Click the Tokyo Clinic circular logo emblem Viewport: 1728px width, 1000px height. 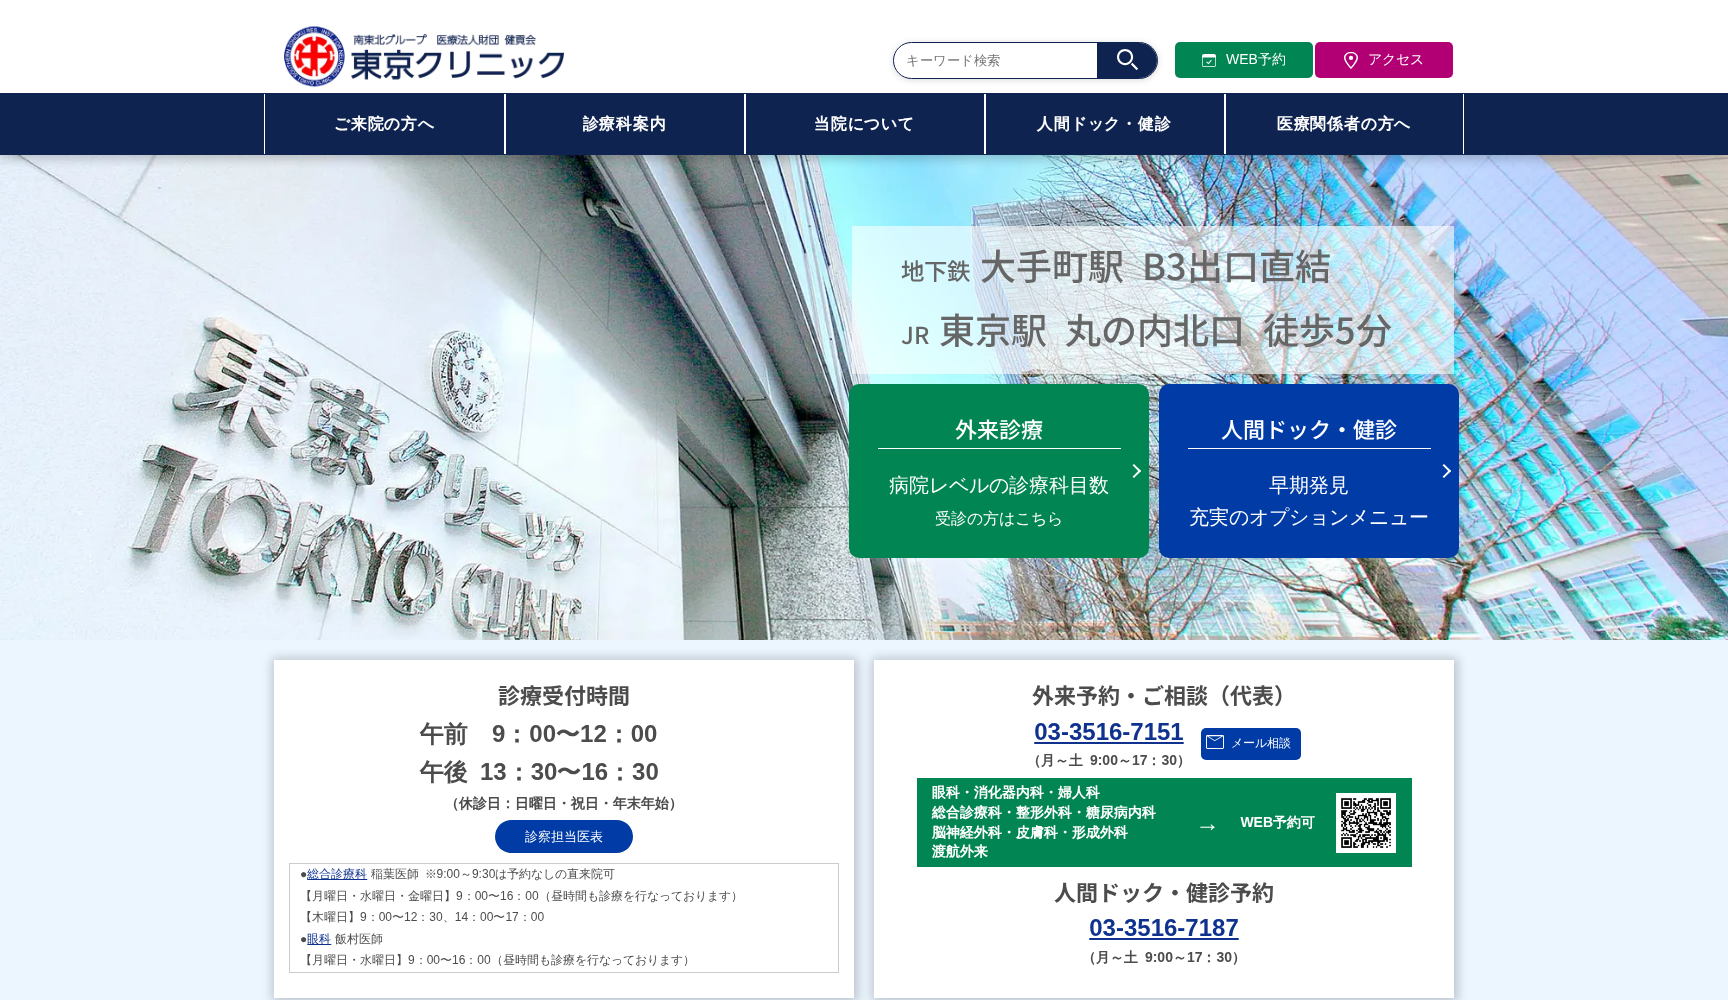click(312, 57)
